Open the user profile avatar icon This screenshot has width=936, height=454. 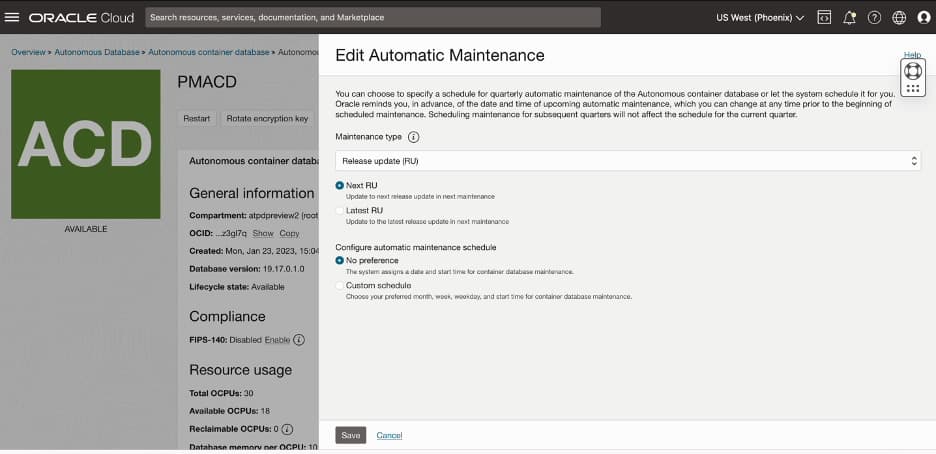point(923,17)
